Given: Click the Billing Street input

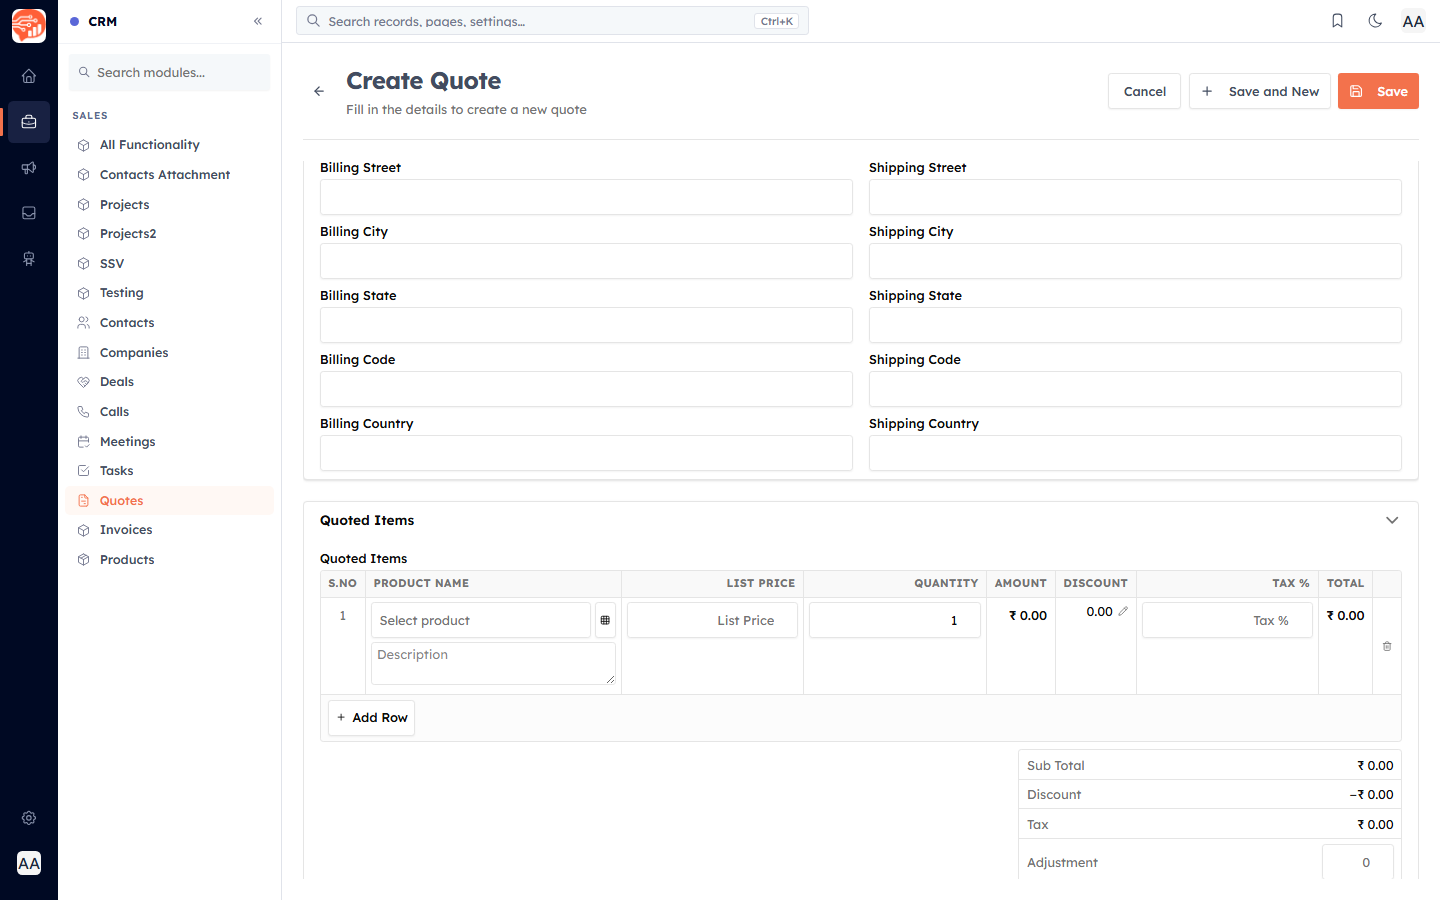Looking at the screenshot, I should click(x=586, y=197).
